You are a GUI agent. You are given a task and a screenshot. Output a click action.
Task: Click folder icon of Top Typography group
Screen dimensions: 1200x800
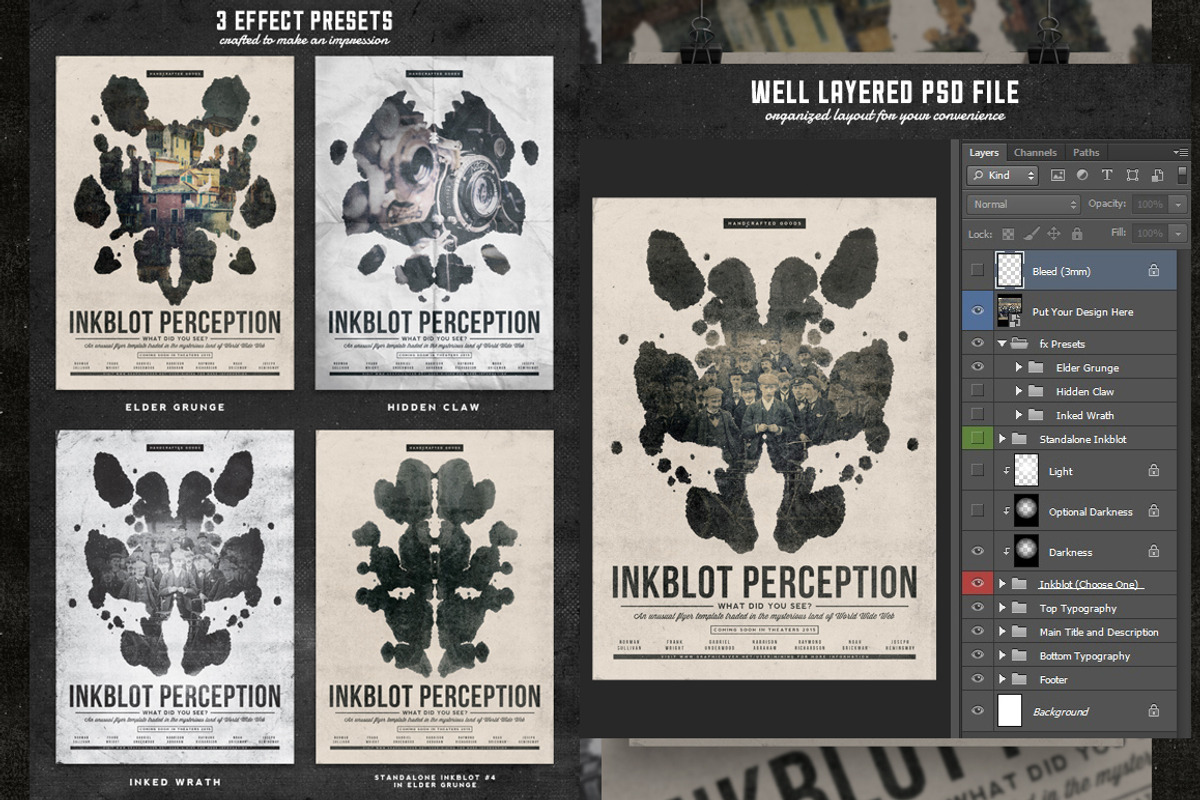pyautogui.click(x=1019, y=608)
